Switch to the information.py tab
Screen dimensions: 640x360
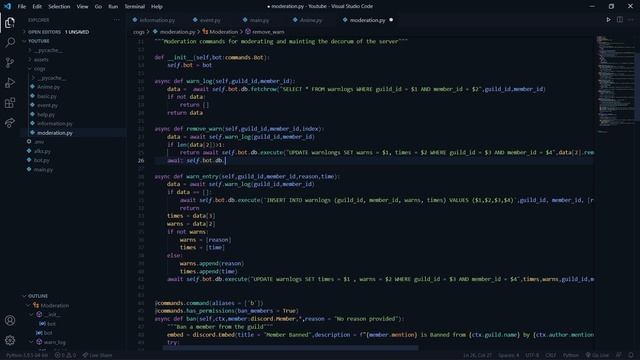click(157, 20)
